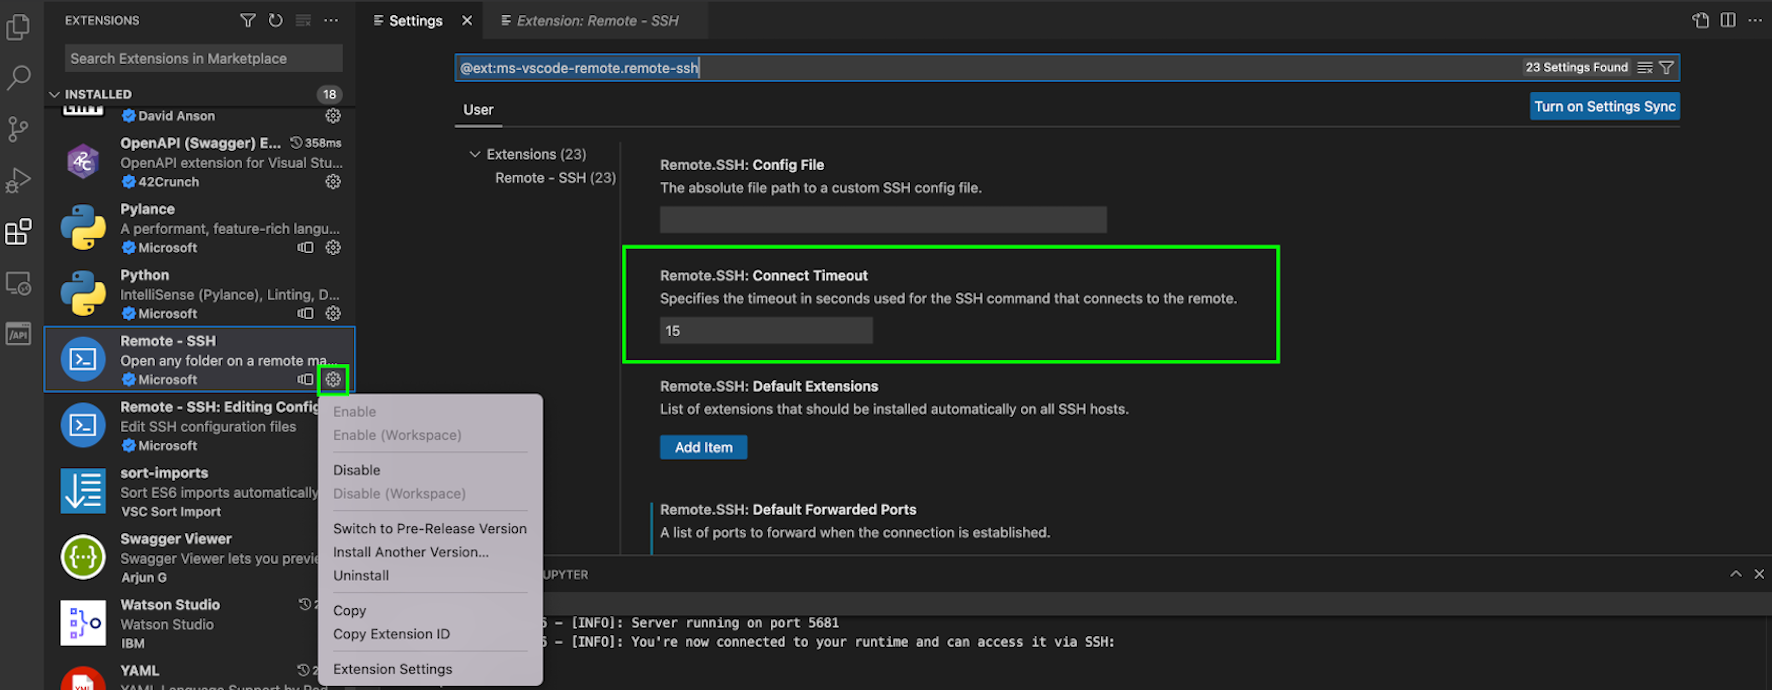Open manage gear for Python extension
1772x690 pixels.
tap(333, 314)
